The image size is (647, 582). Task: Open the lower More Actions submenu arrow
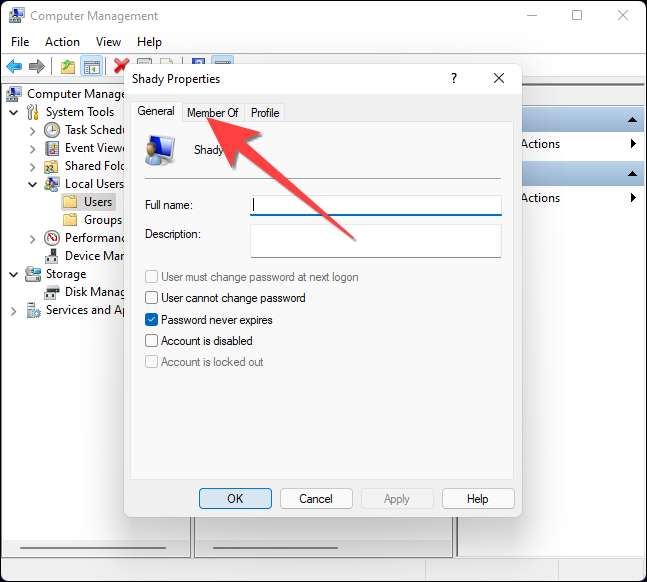[x=633, y=198]
